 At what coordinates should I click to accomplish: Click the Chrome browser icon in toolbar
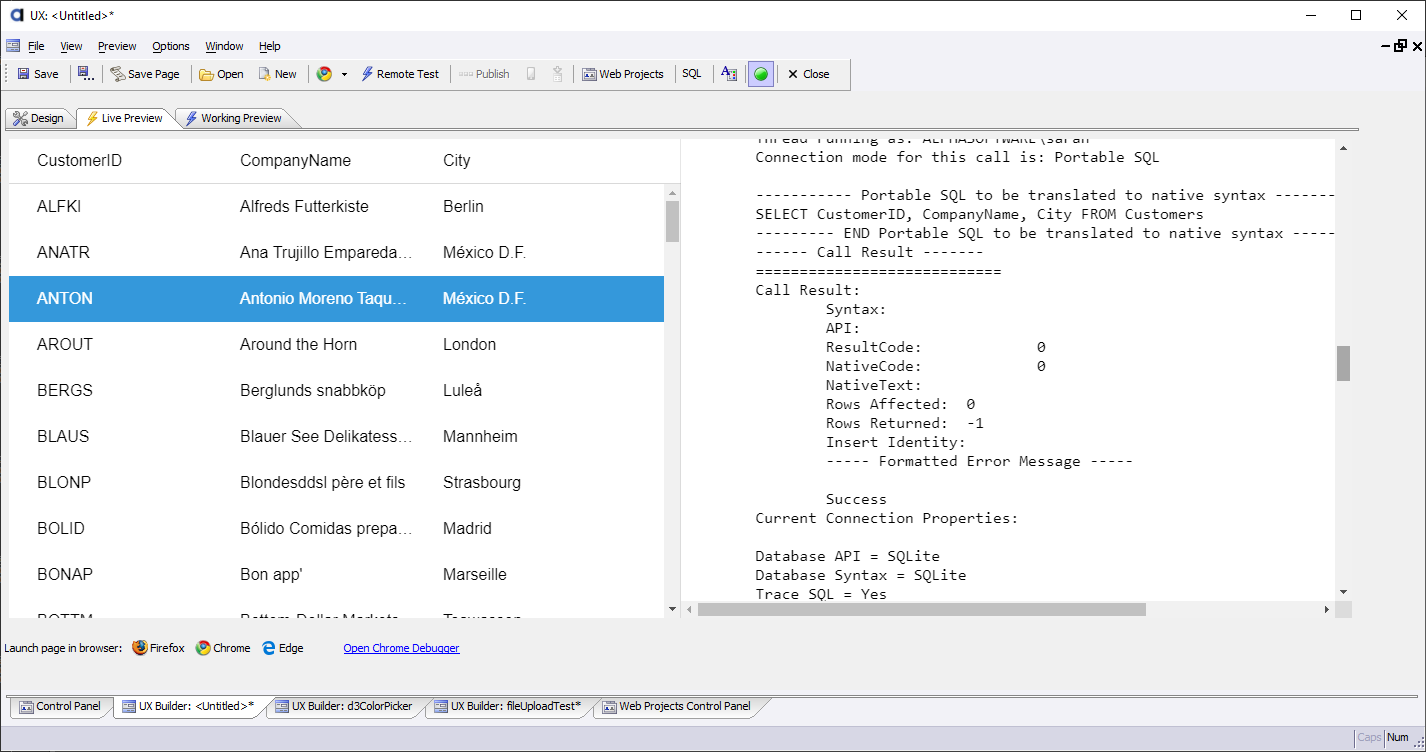(324, 74)
